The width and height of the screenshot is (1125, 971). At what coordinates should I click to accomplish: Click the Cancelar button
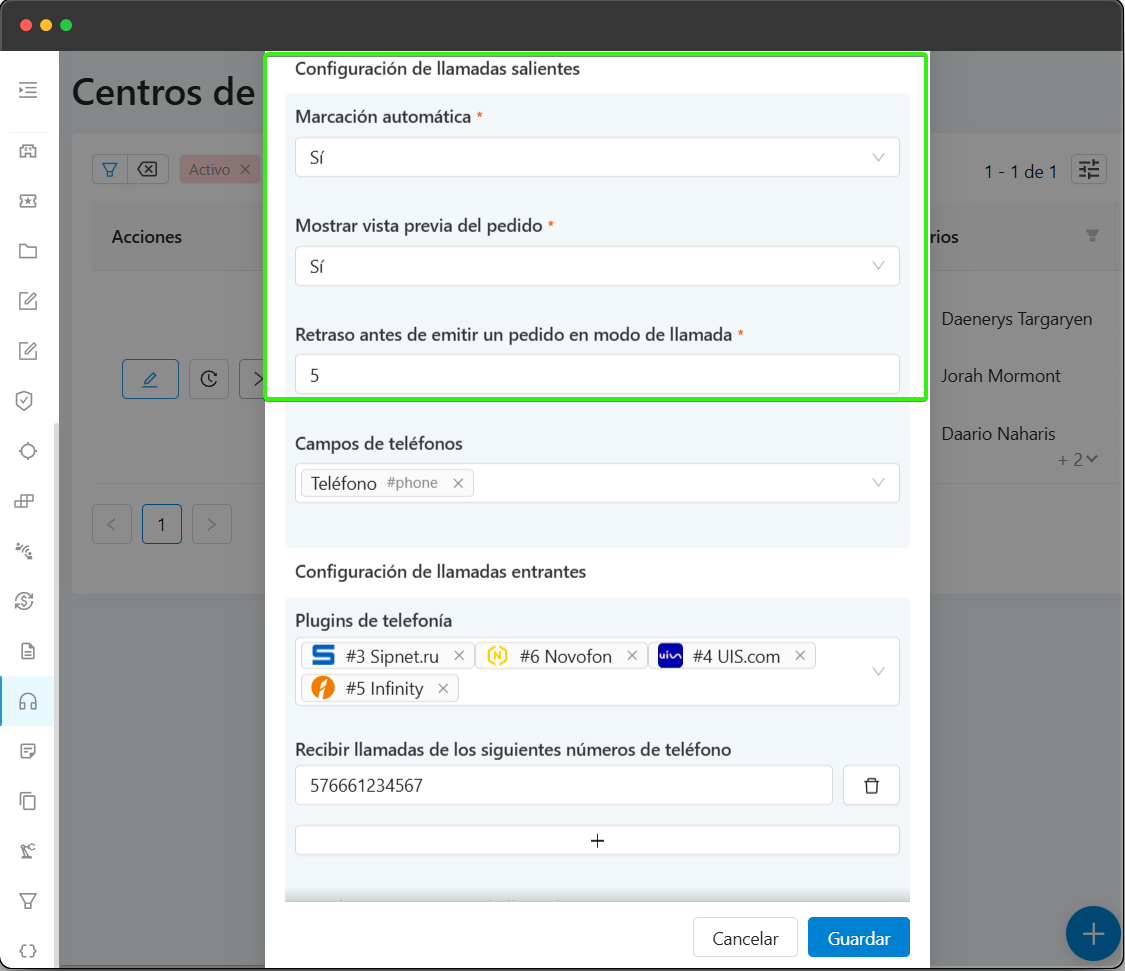[x=745, y=938]
